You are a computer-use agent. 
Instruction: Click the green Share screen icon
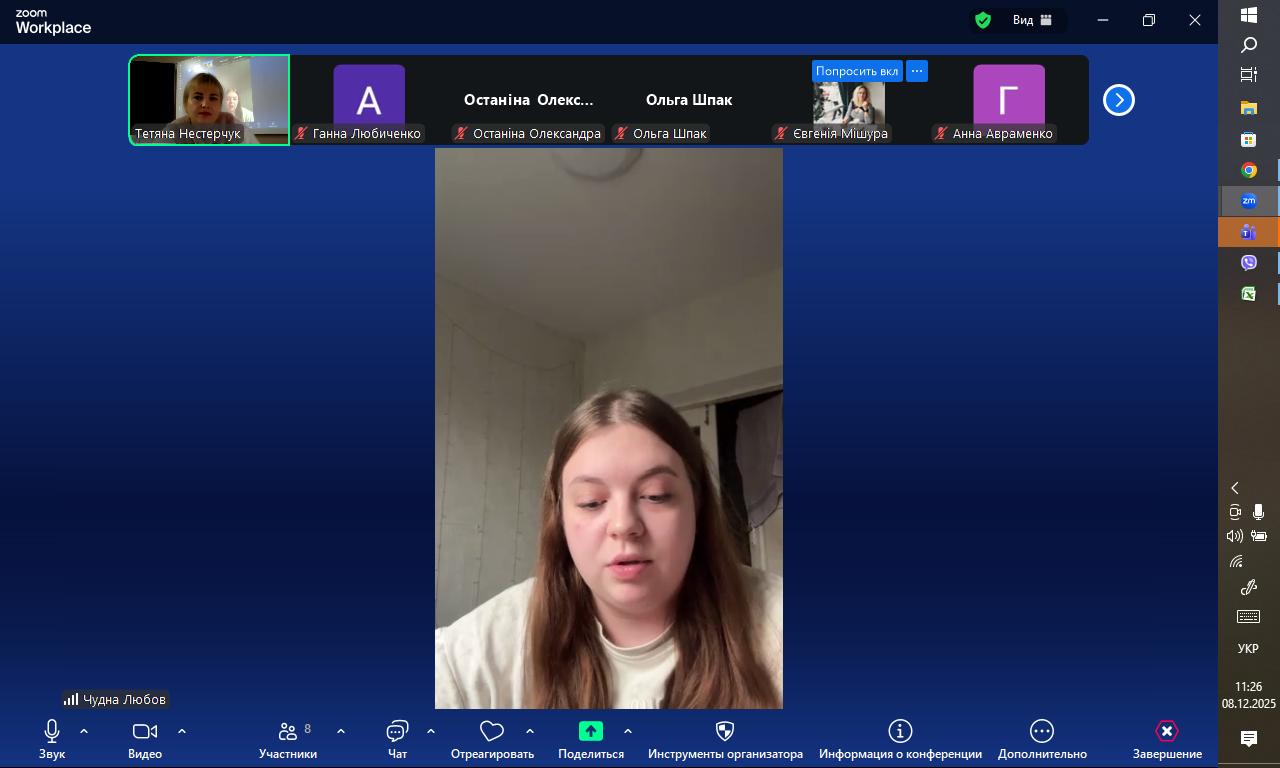click(590, 732)
